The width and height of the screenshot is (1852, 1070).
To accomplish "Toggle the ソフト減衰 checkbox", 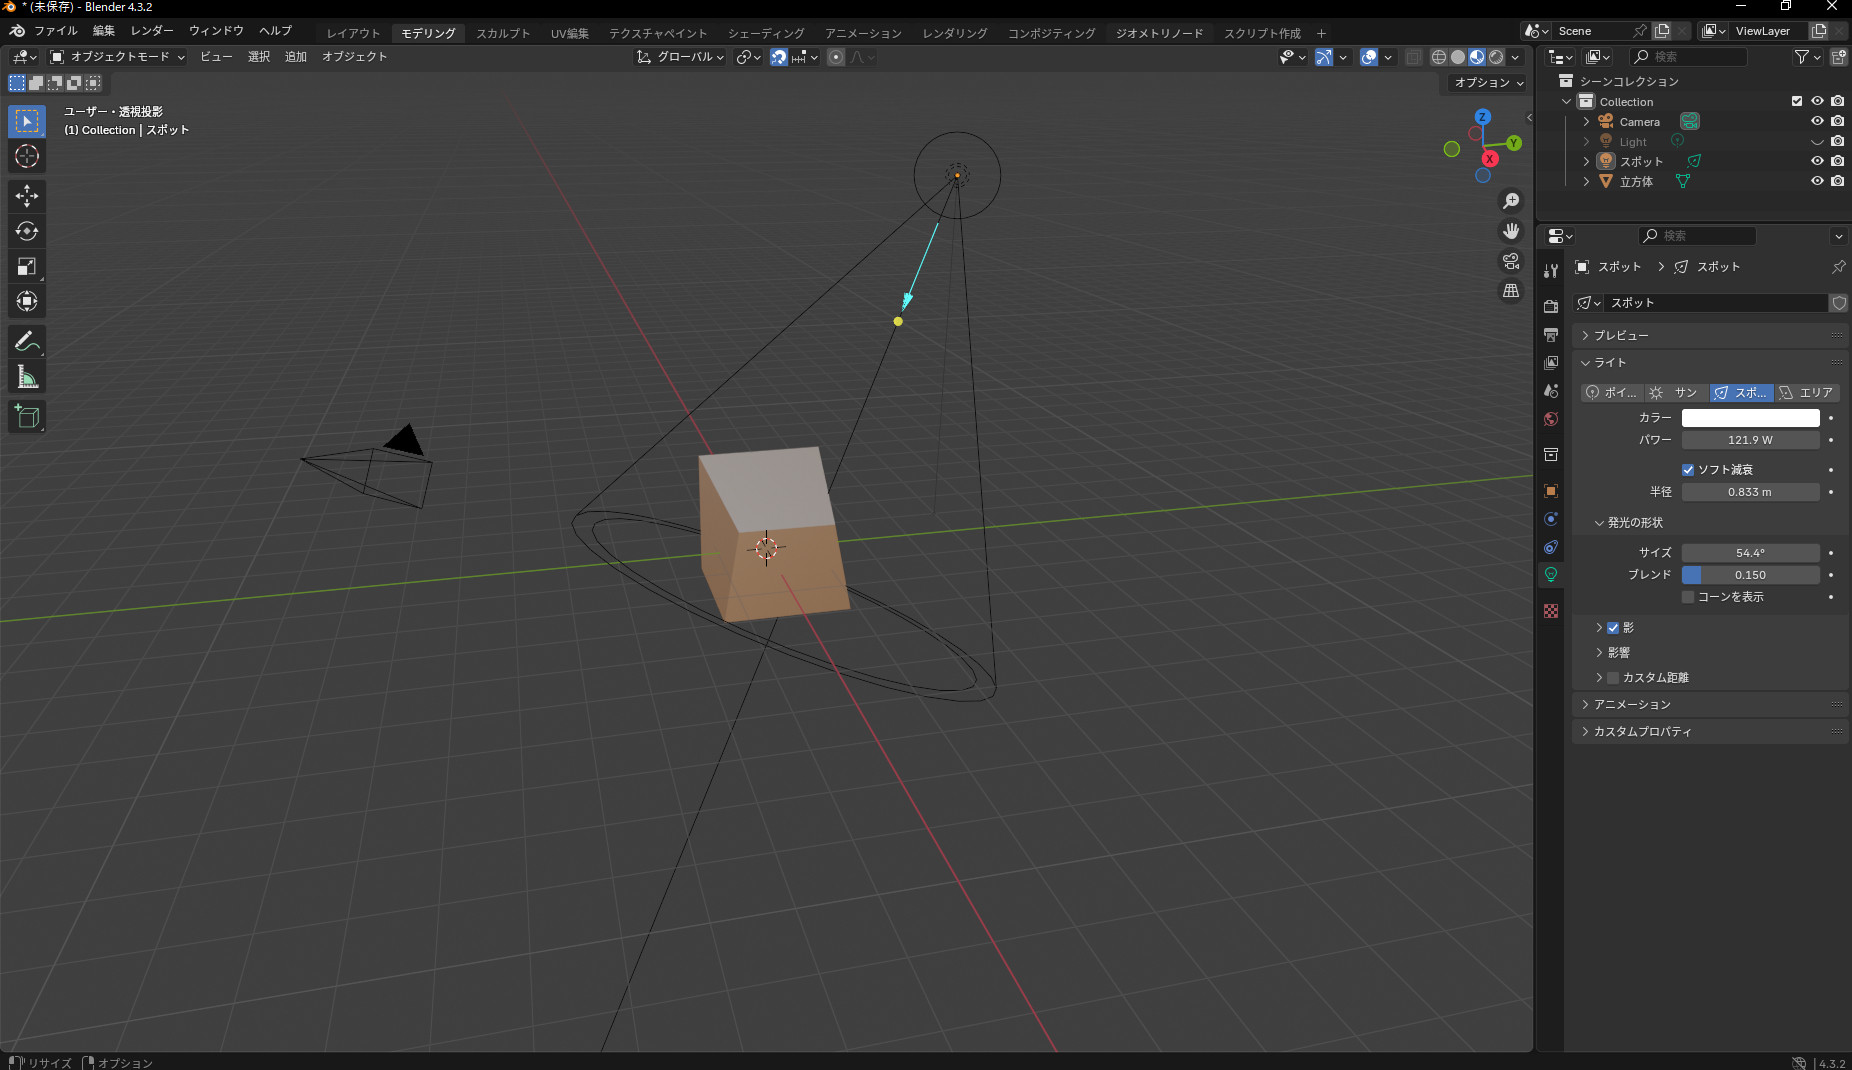I will (x=1688, y=470).
